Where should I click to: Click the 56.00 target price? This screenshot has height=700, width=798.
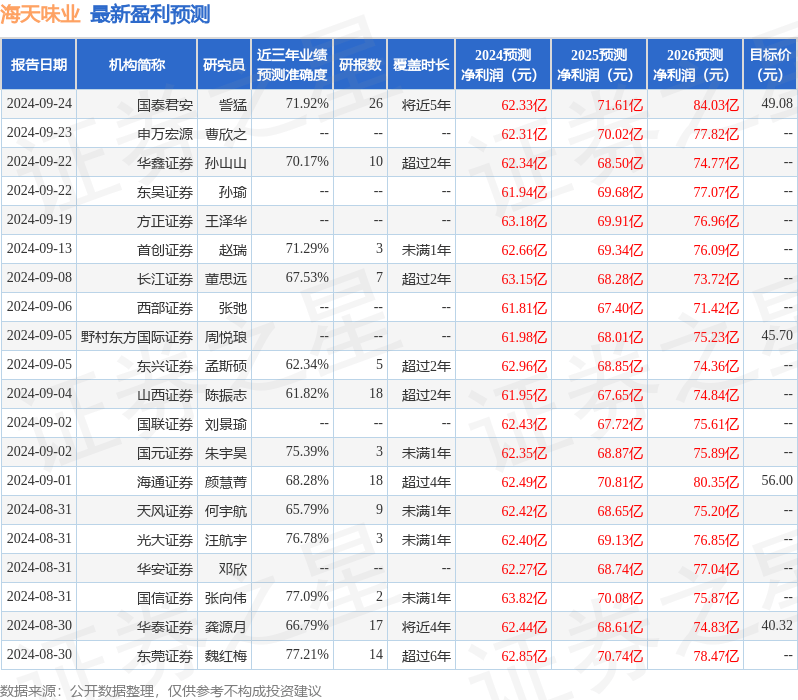tap(777, 481)
